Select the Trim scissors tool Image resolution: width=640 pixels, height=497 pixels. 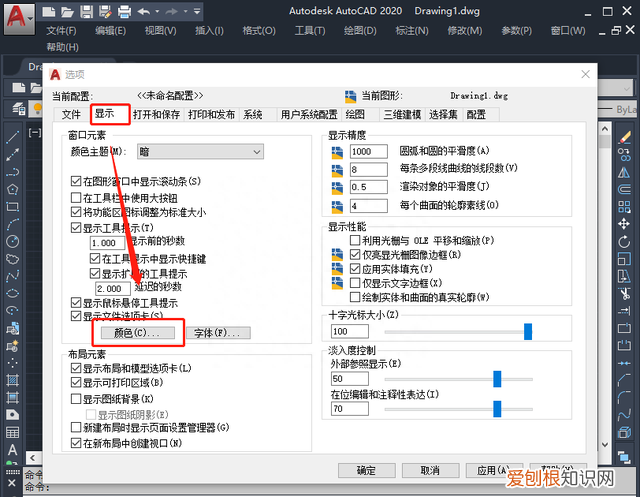point(624,293)
